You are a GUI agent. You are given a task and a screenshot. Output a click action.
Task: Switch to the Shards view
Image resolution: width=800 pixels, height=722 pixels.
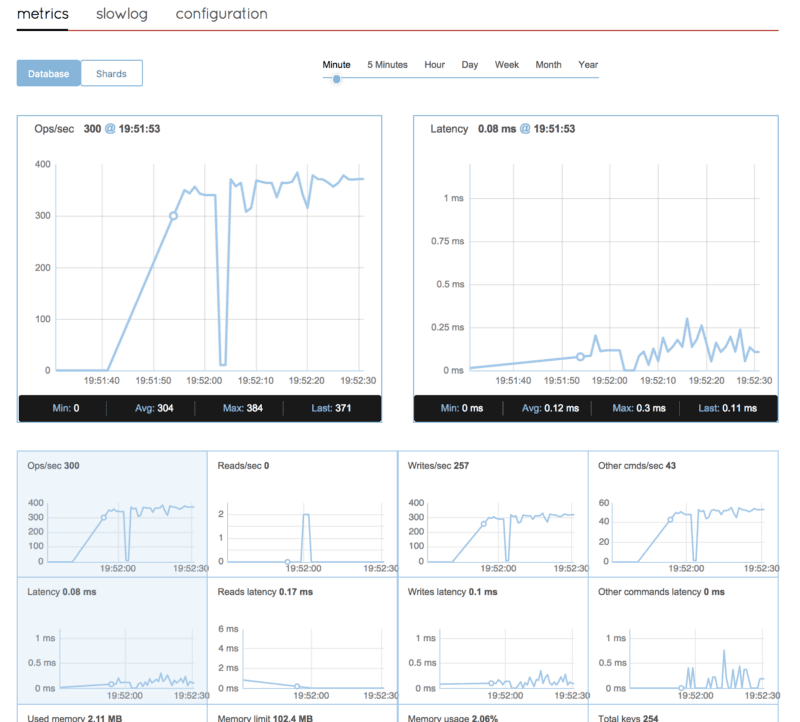(x=111, y=73)
